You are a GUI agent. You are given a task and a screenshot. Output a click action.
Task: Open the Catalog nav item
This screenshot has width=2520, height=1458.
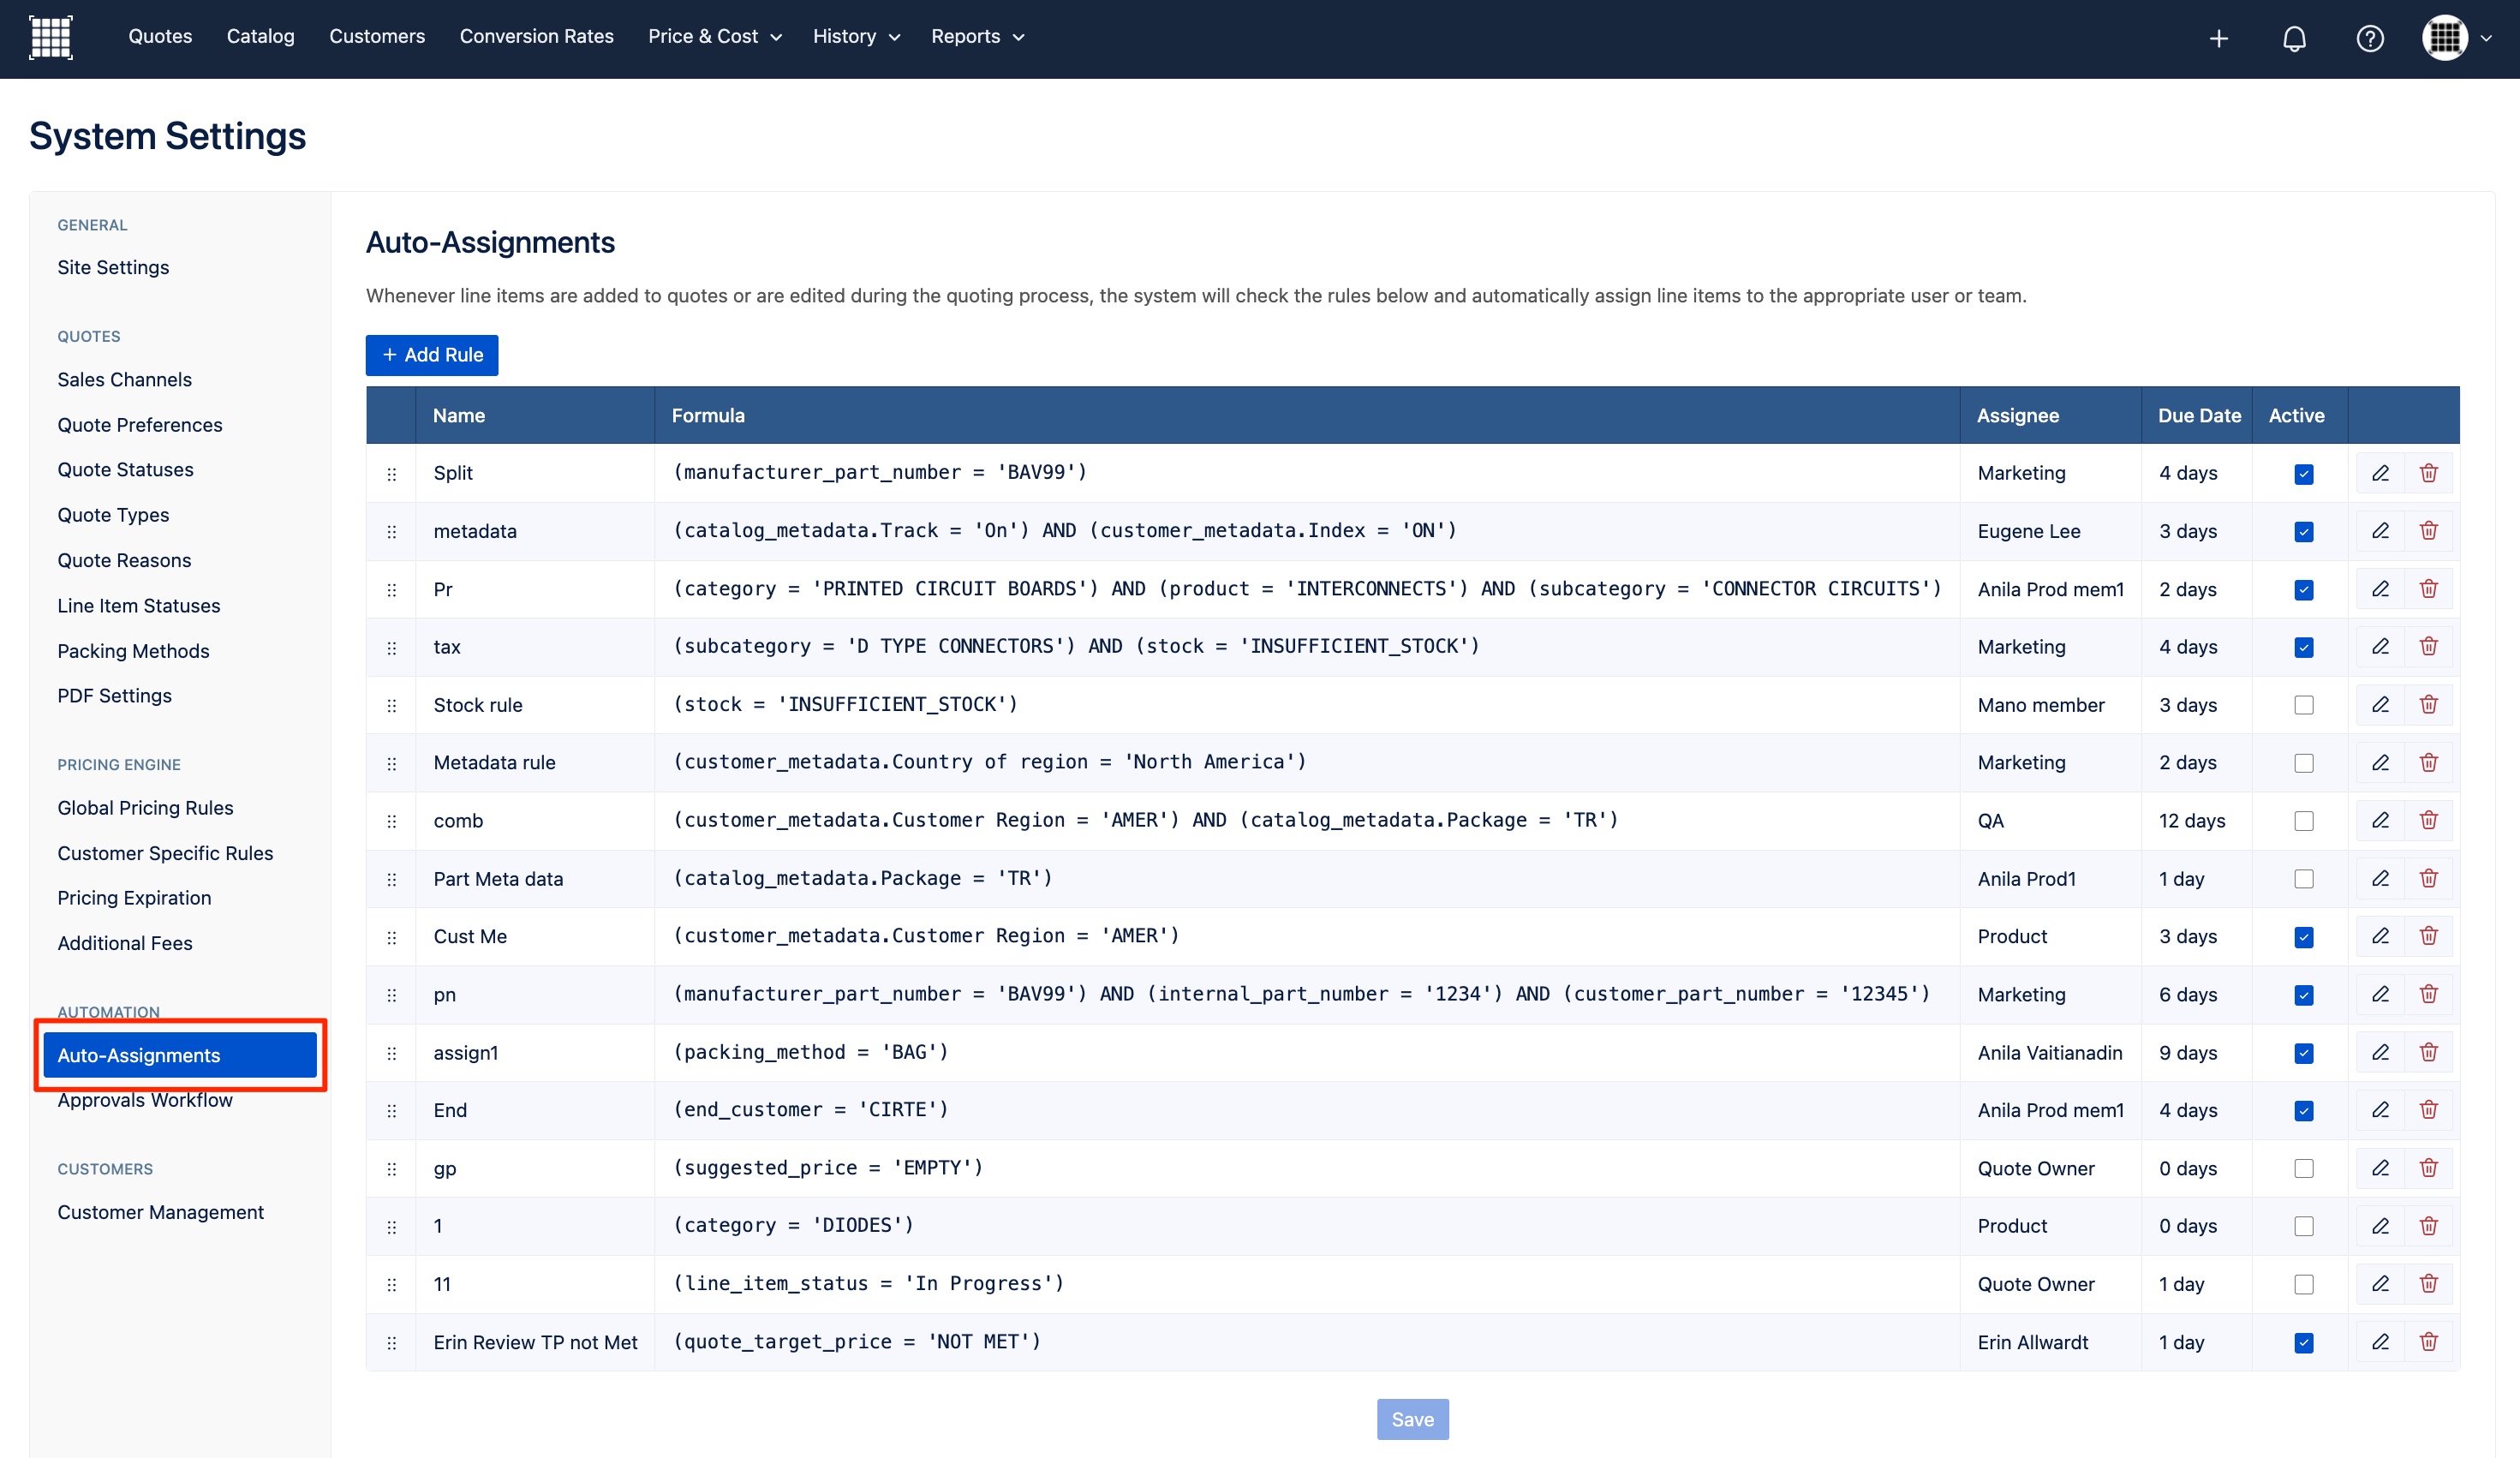tap(260, 37)
